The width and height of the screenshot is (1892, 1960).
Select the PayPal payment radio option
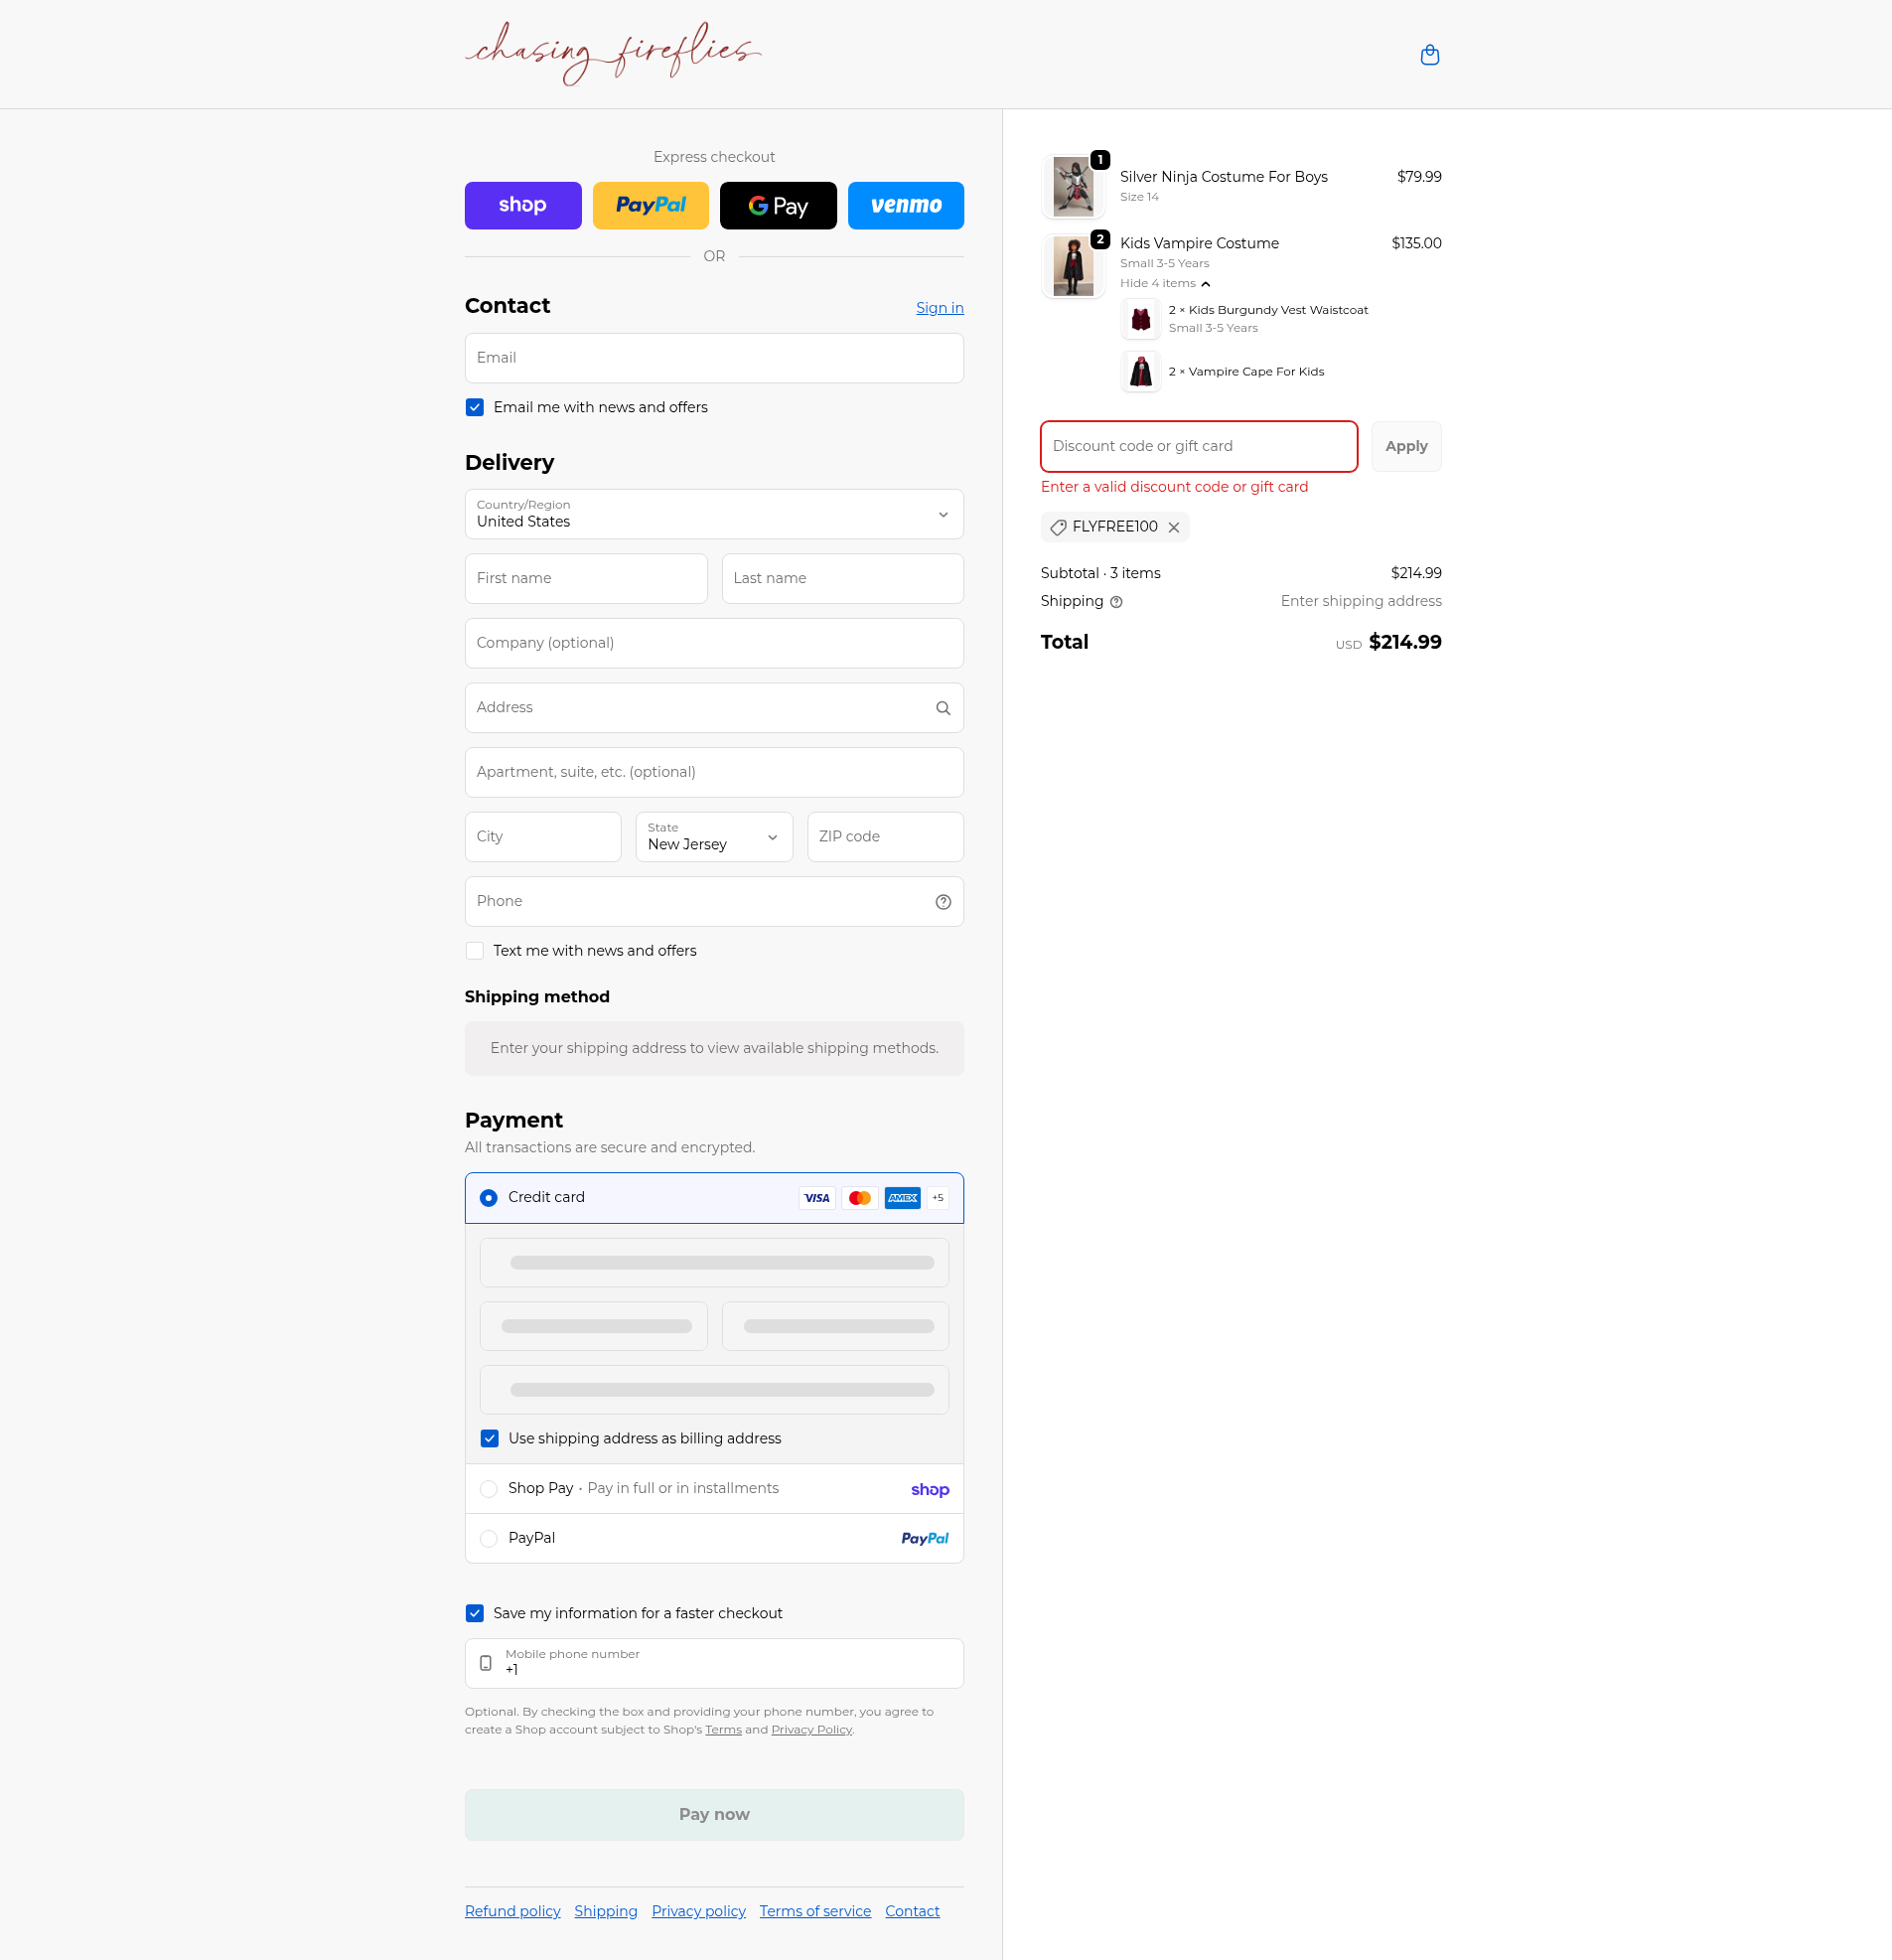point(488,1539)
